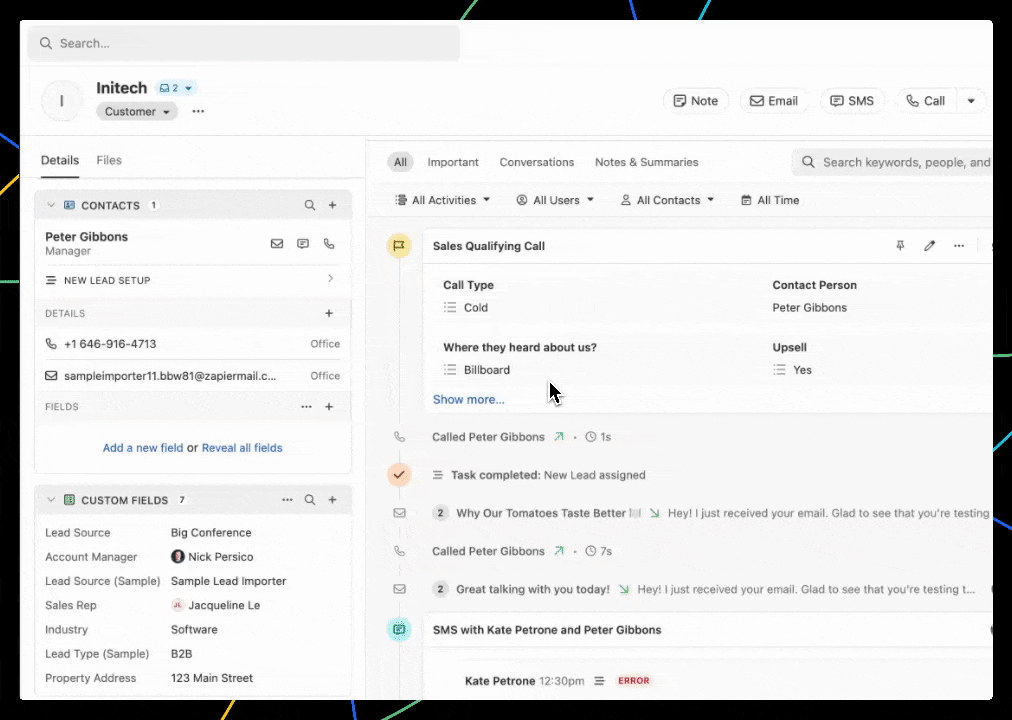The width and height of the screenshot is (1012, 720).
Task: Click the teal SMS conversation icon
Action: pos(399,630)
